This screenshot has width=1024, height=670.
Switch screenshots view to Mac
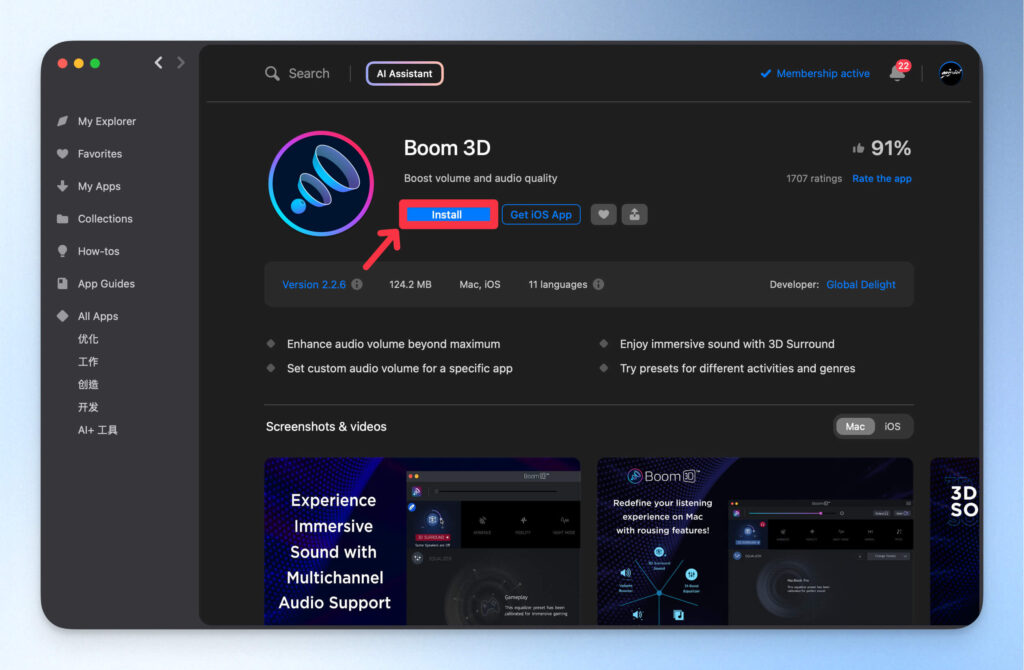coord(855,427)
